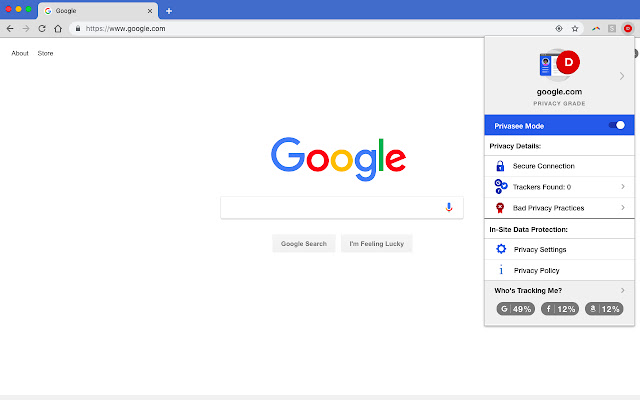Click the Secure Connection row text
640x400 pixels.
point(544,166)
